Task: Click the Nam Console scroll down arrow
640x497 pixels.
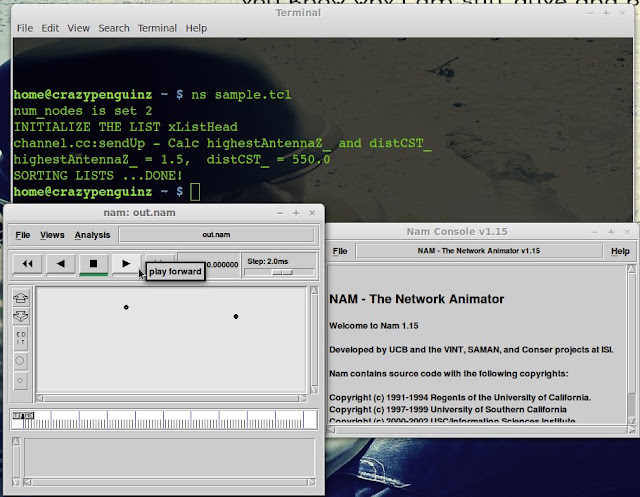Action: pos(631,420)
